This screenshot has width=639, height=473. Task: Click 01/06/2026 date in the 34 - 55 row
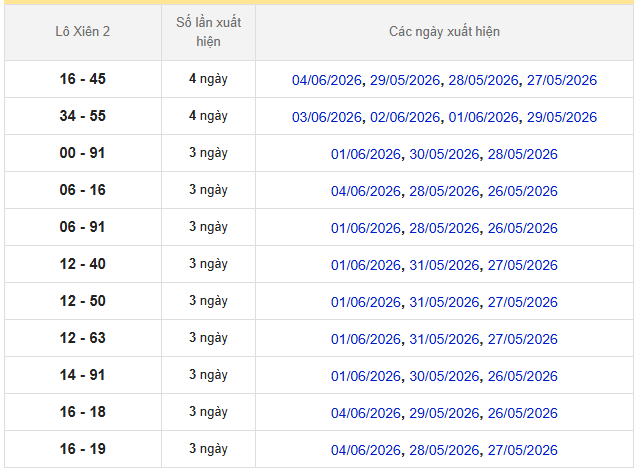[484, 117]
